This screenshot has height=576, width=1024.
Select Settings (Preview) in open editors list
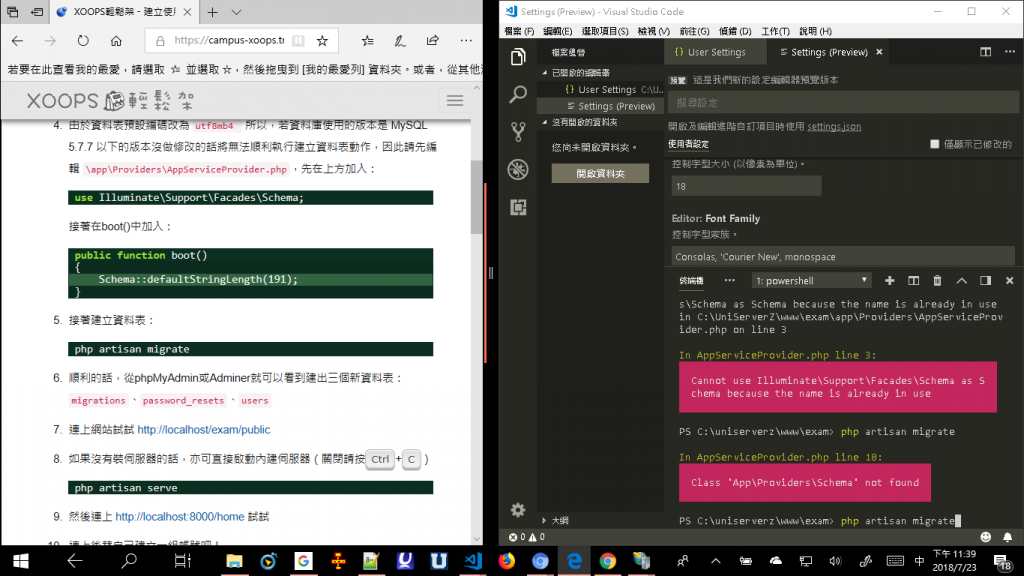coord(600,106)
